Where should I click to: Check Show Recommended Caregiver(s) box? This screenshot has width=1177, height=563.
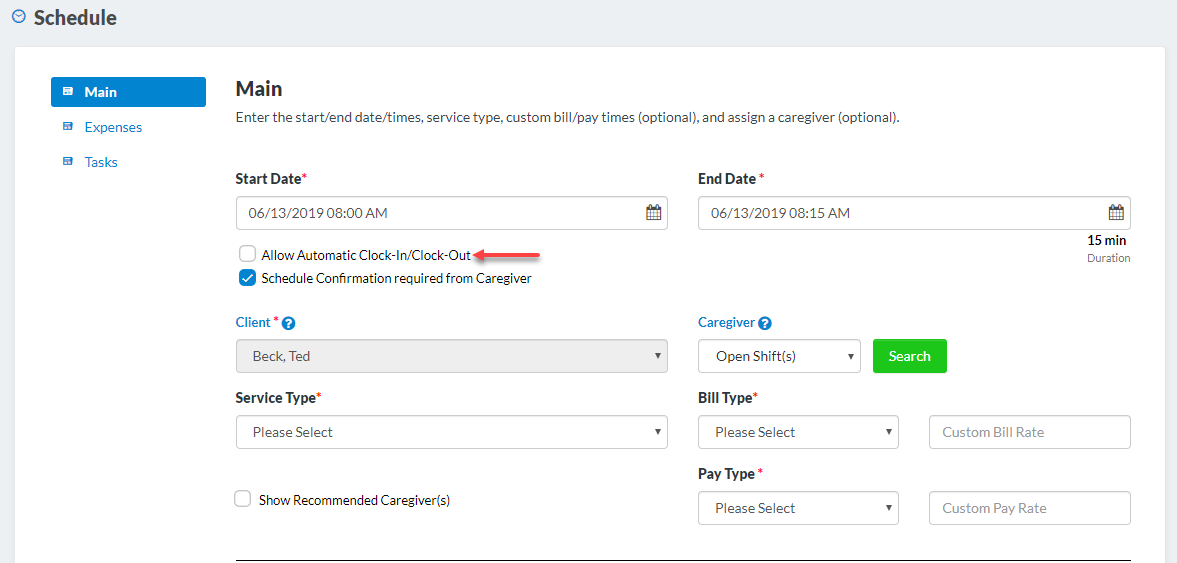pyautogui.click(x=243, y=499)
